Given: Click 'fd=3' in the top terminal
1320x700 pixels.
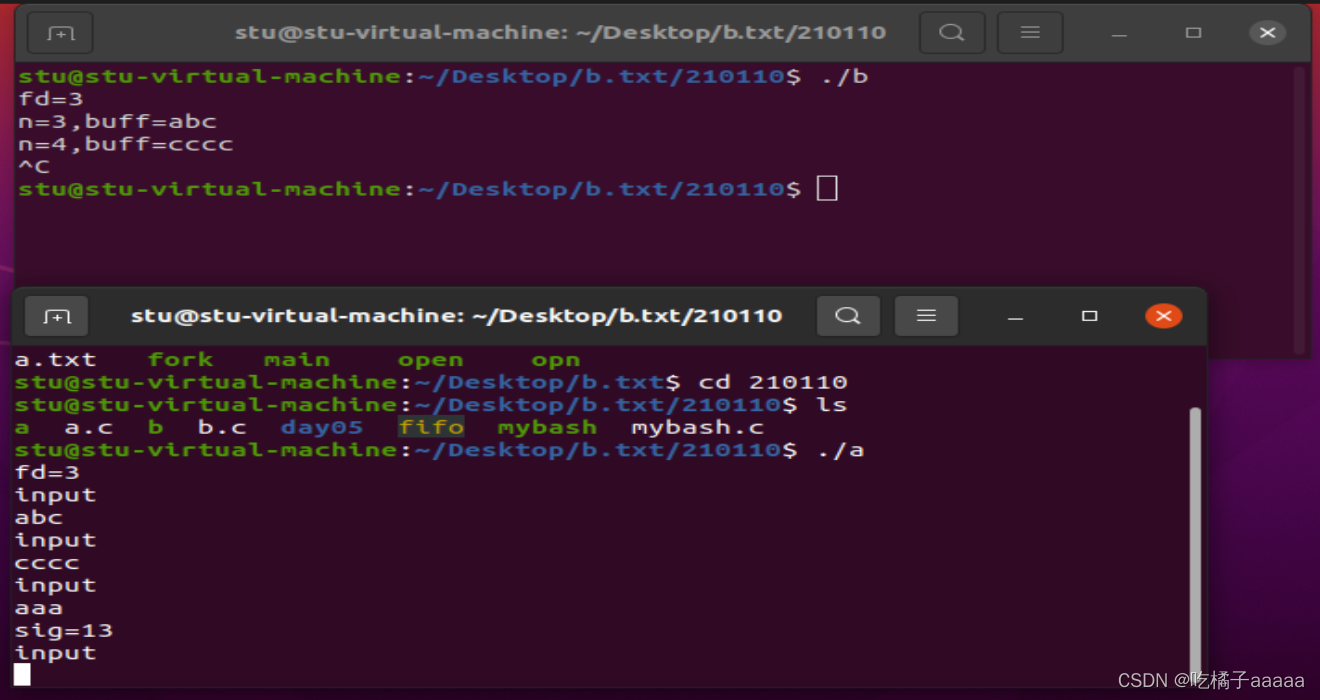Looking at the screenshot, I should click(51, 100).
